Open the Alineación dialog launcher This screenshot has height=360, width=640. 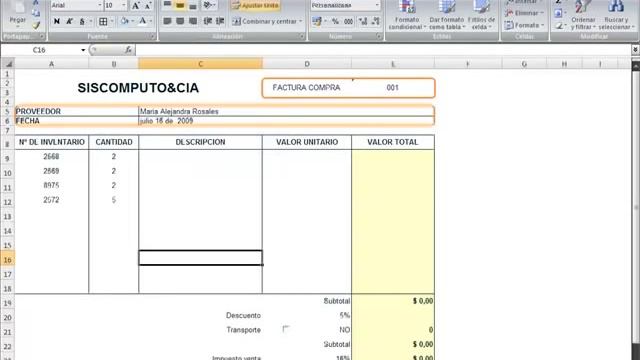(x=302, y=37)
